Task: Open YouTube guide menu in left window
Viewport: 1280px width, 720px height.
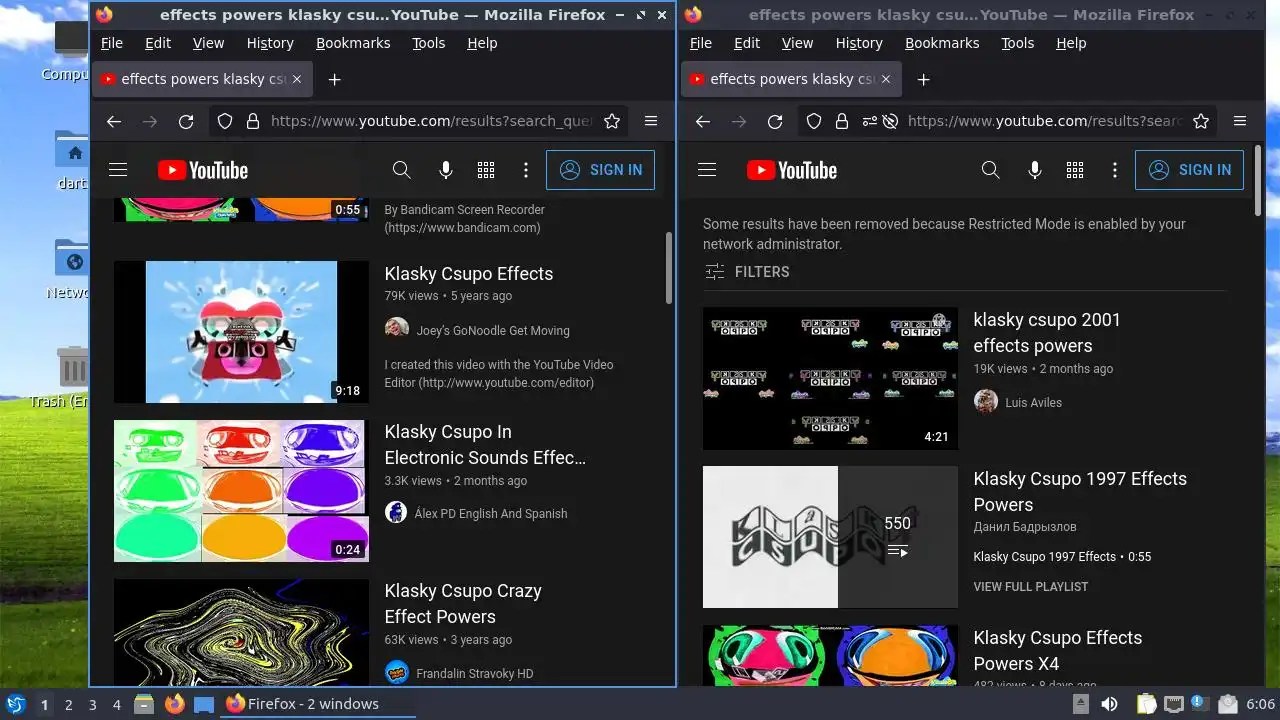Action: click(118, 170)
